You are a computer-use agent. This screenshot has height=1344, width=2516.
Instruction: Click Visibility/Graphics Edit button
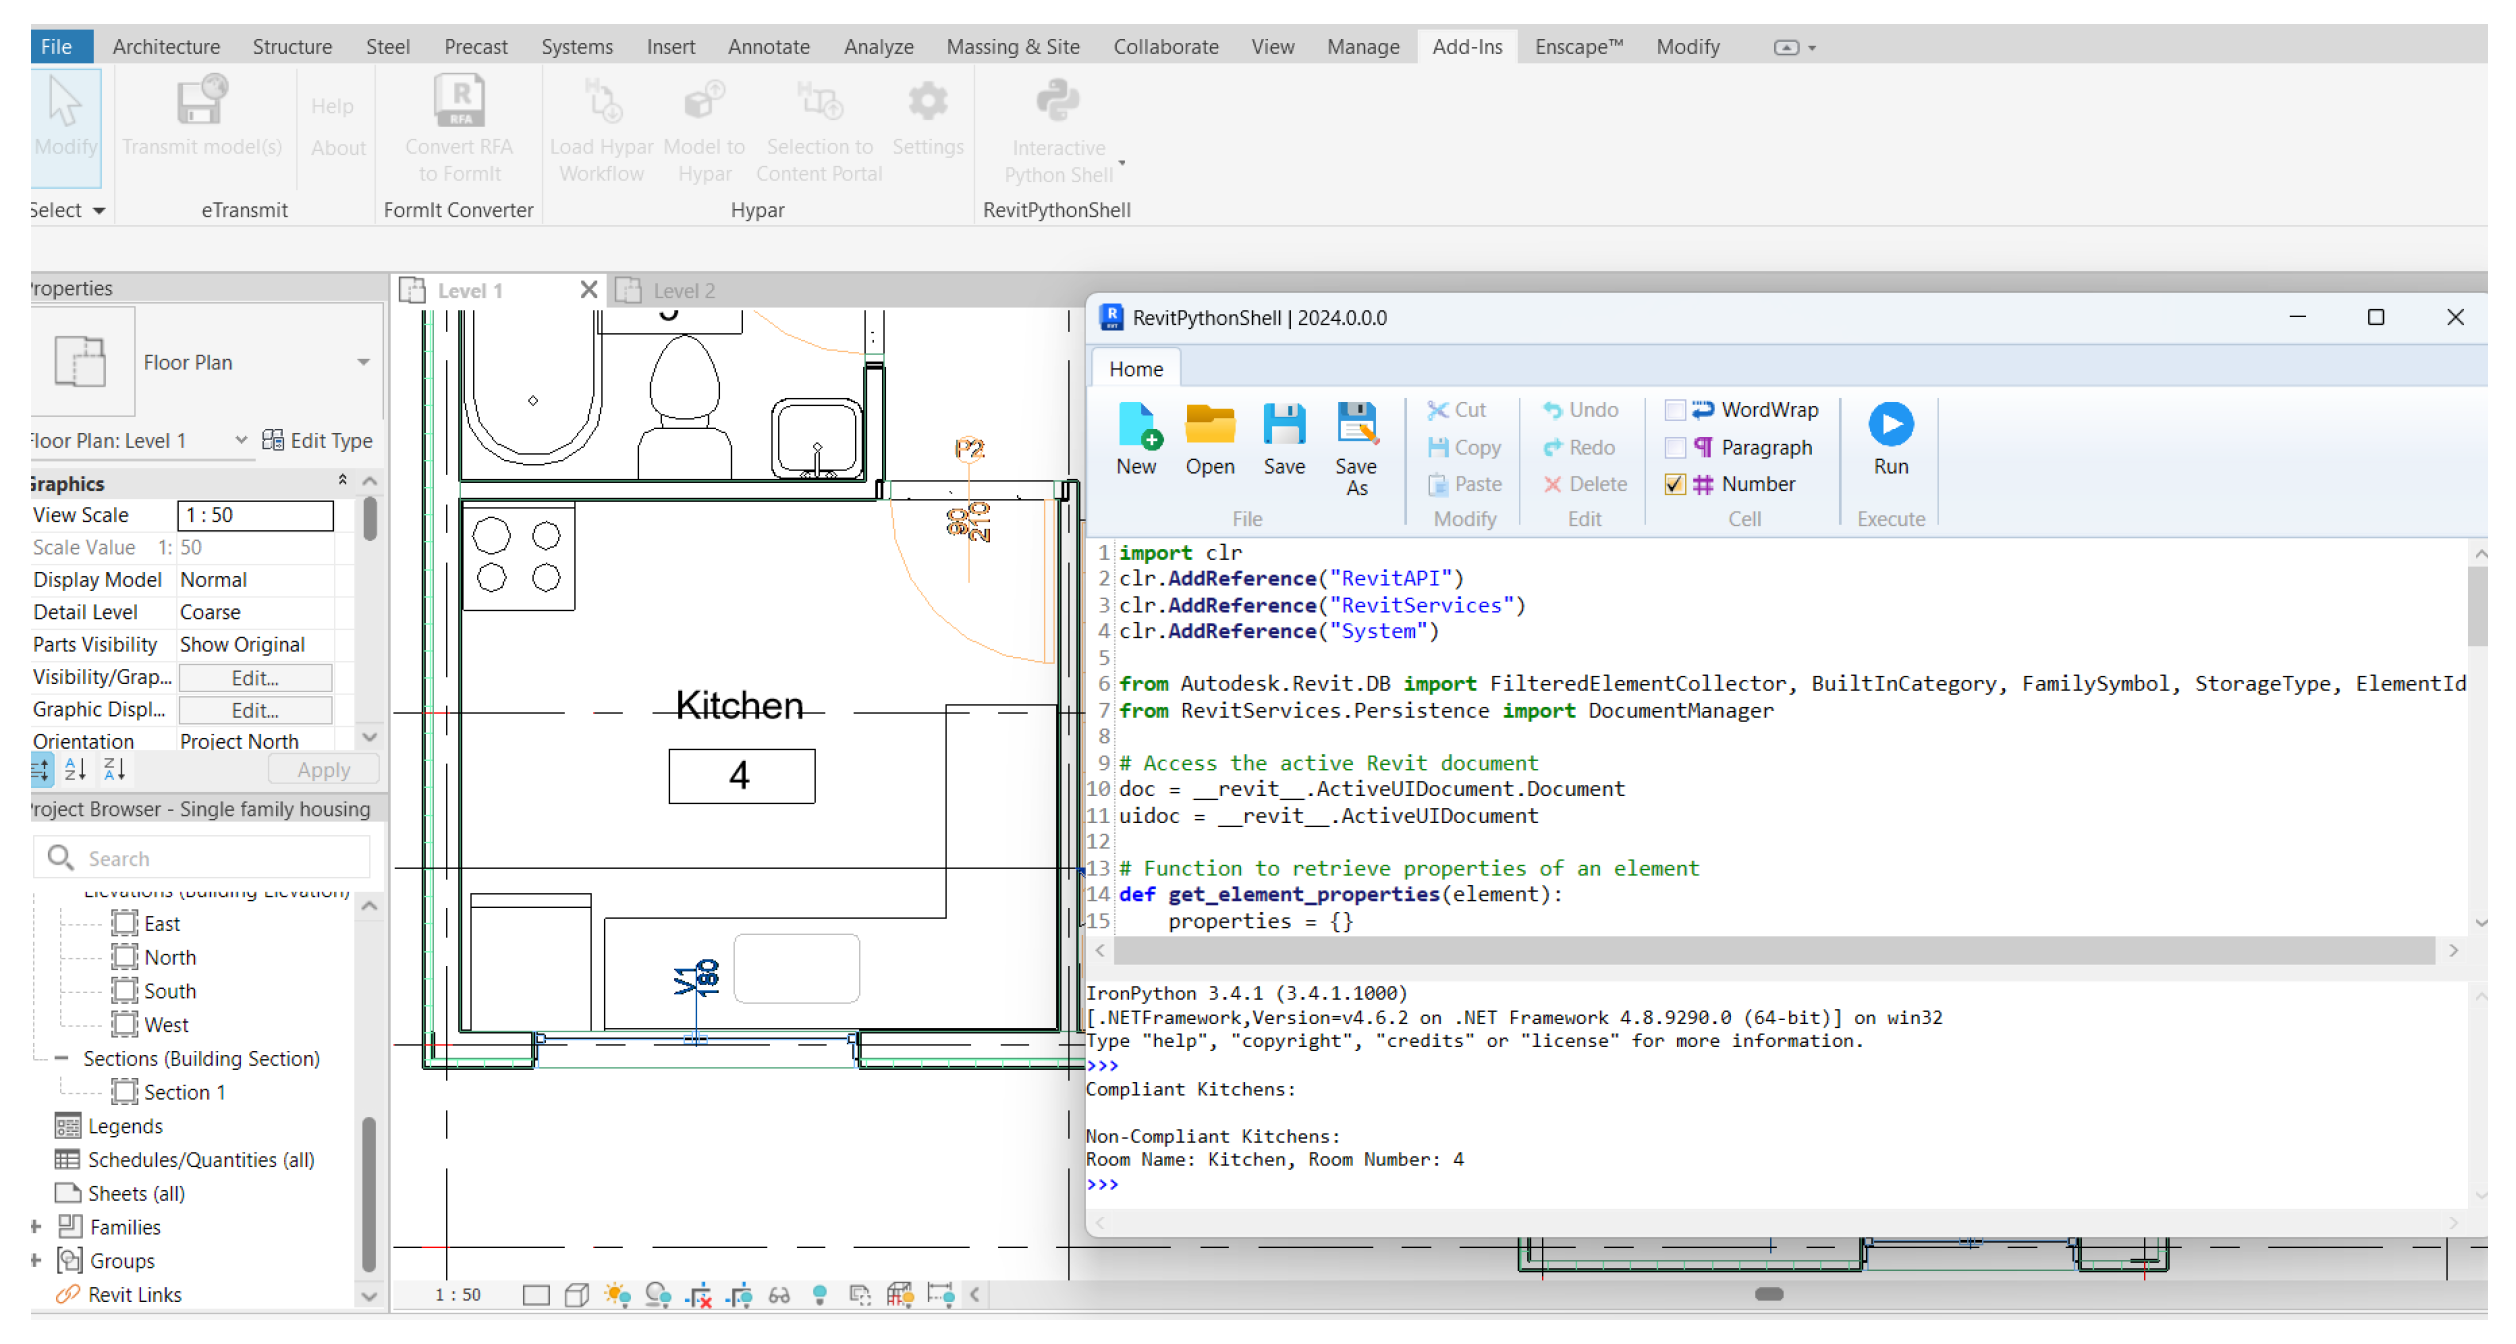pos(254,678)
